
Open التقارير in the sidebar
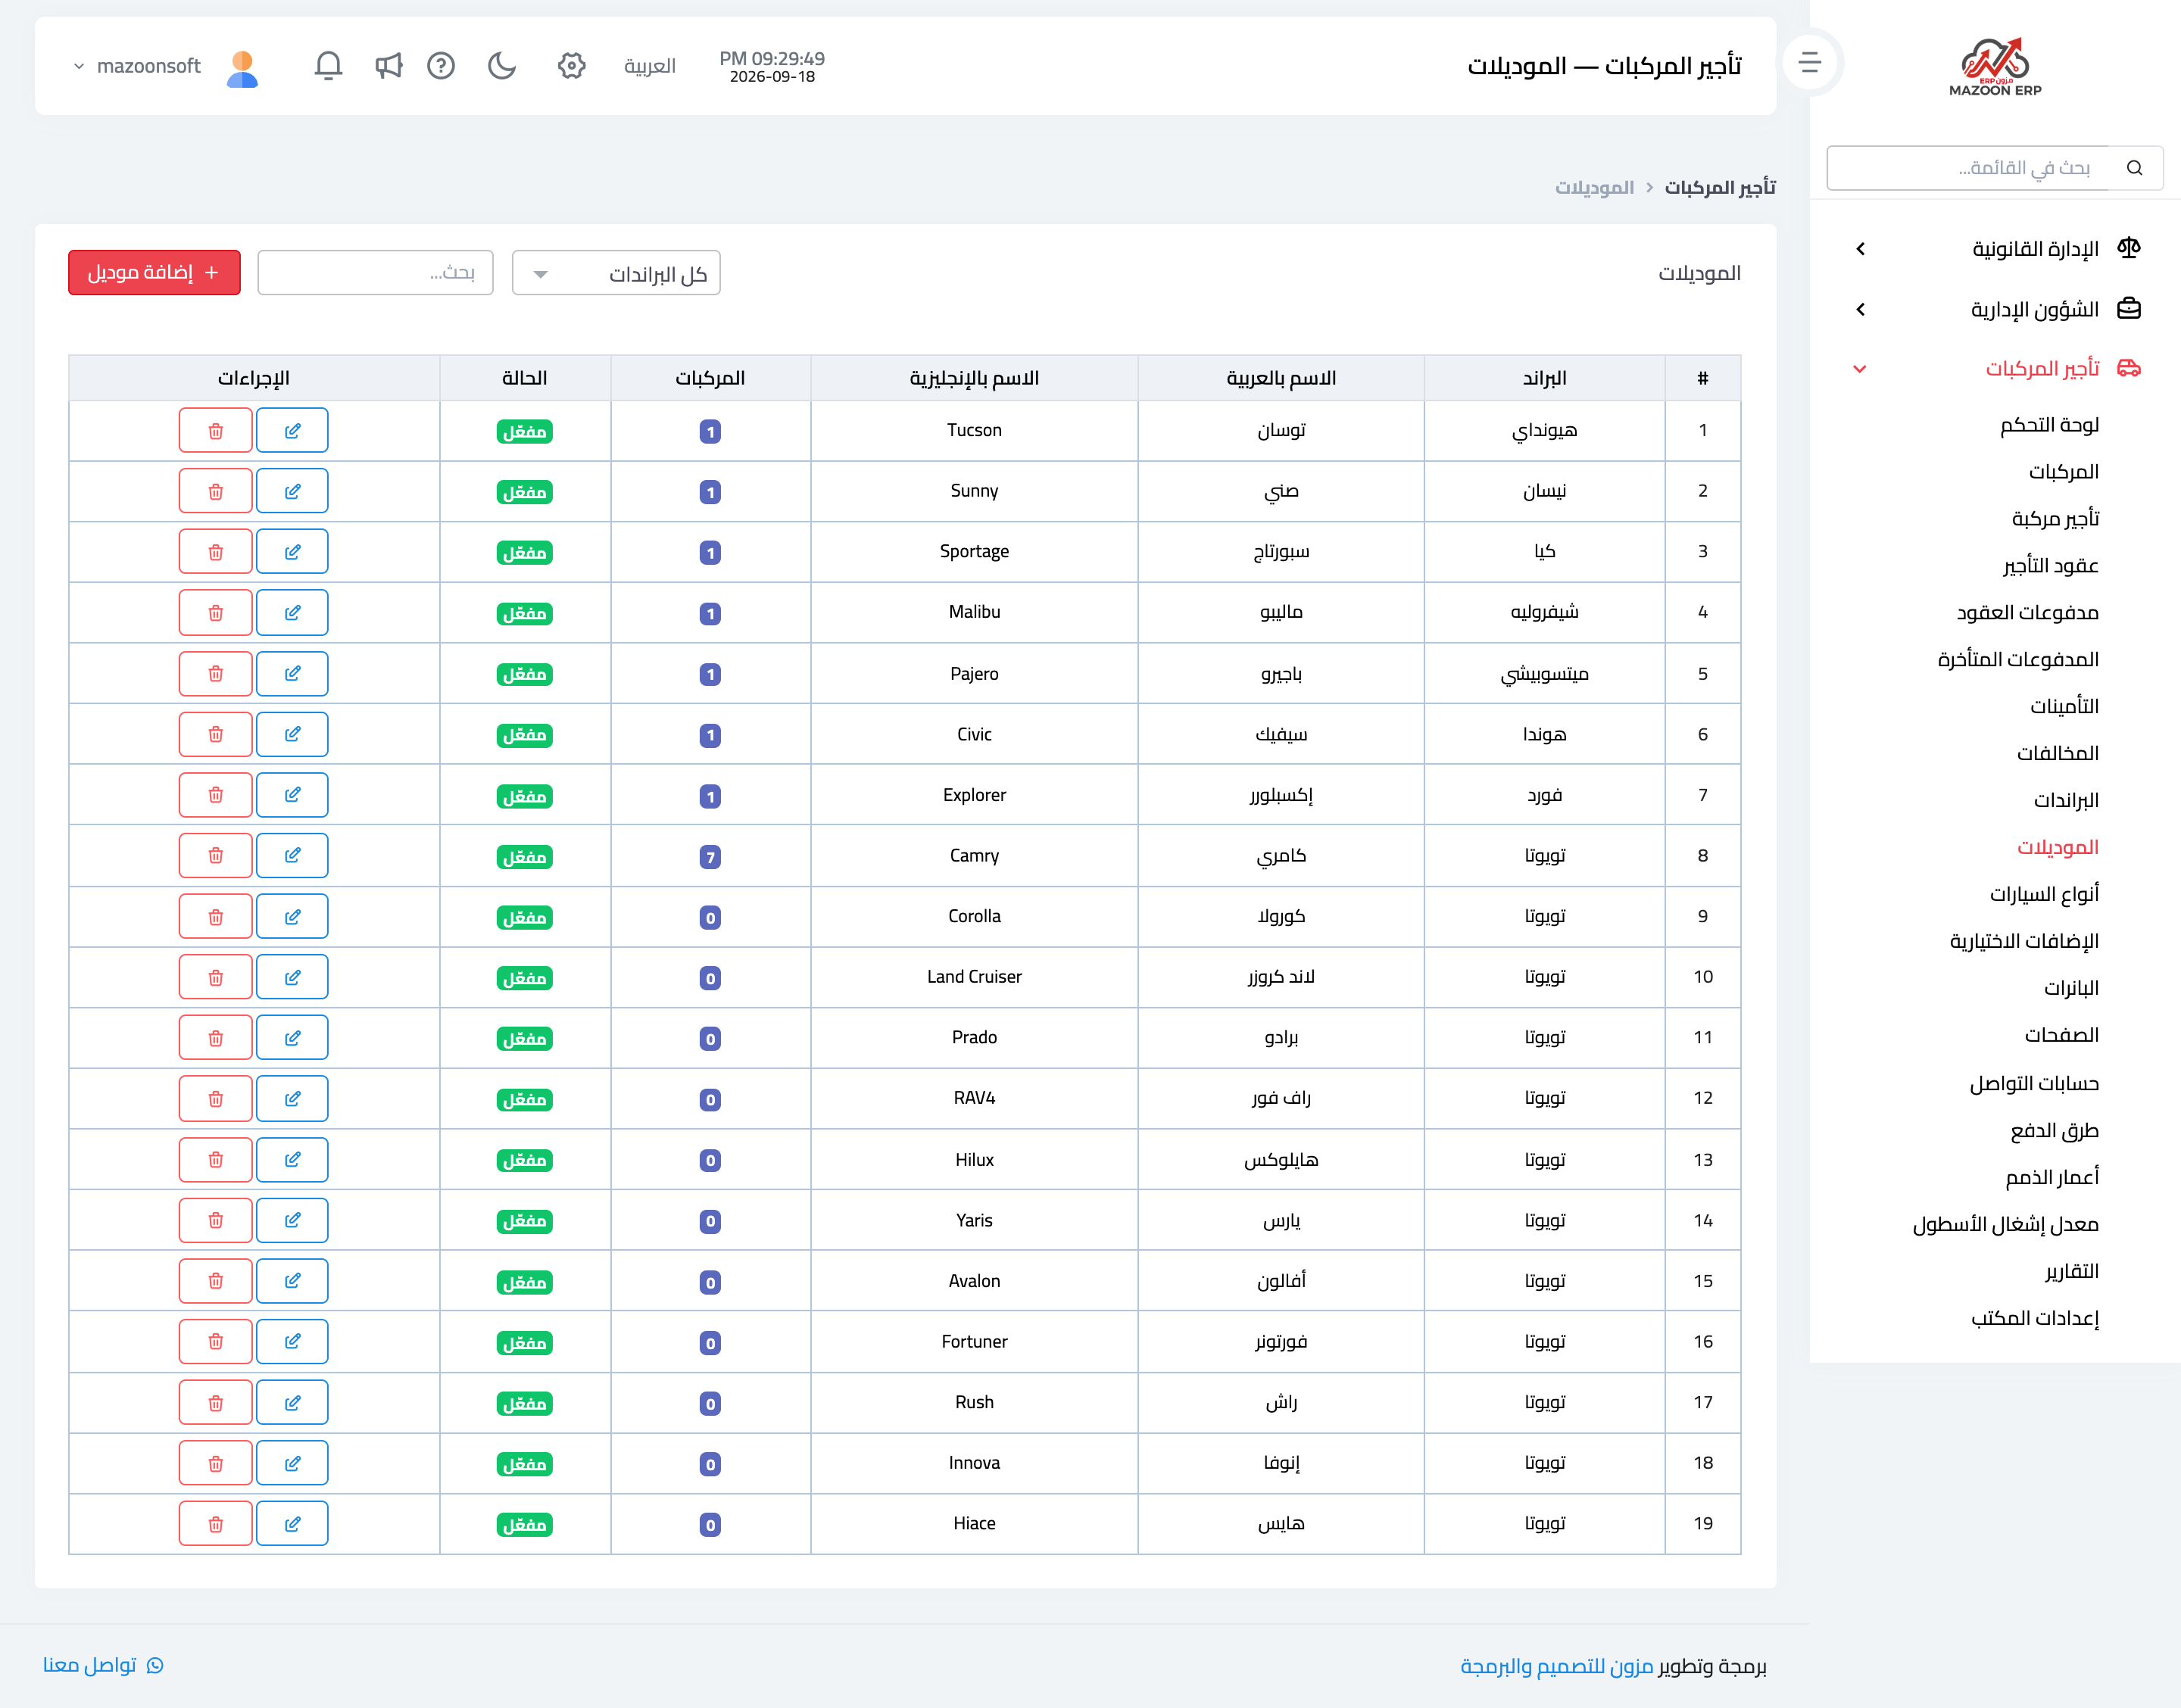coord(2071,1271)
